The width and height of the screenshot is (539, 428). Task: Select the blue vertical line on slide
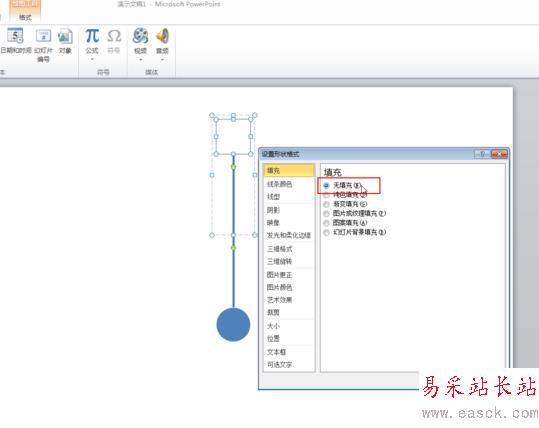(x=233, y=275)
